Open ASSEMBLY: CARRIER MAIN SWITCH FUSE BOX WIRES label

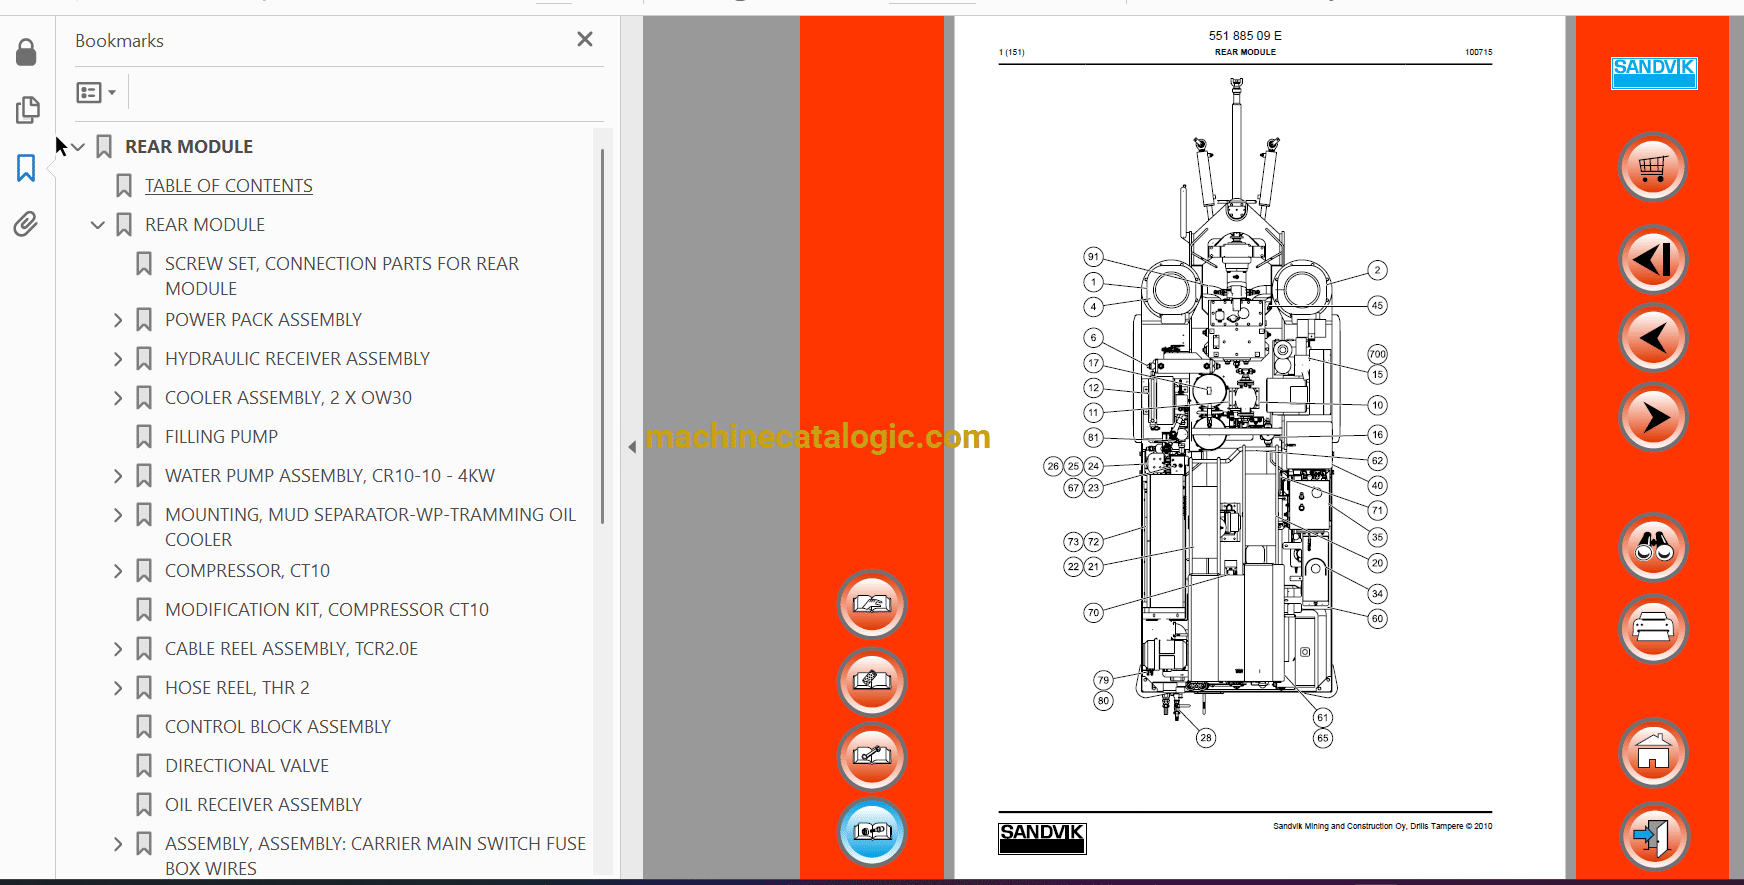click(376, 856)
